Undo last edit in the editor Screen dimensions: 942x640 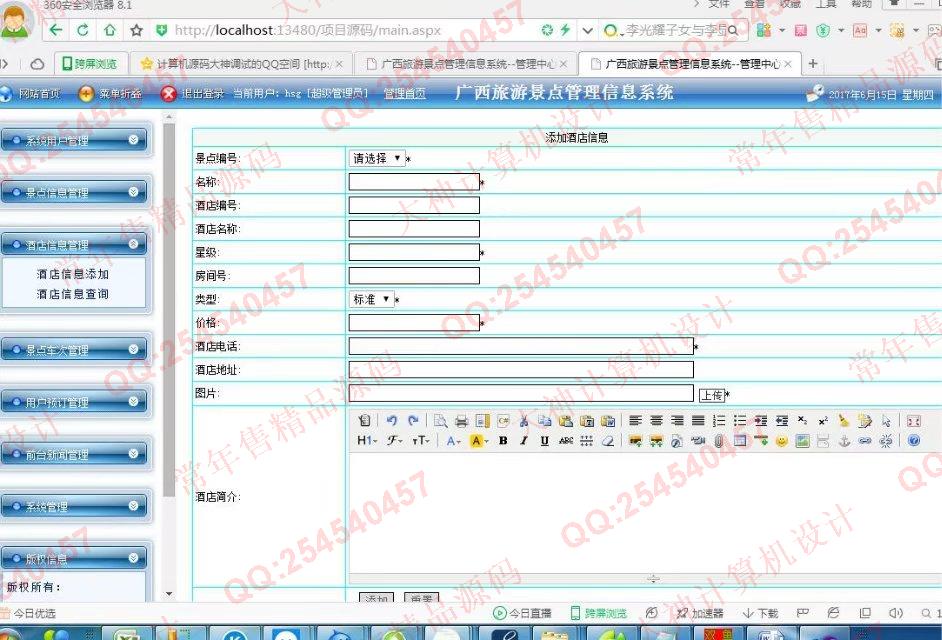(392, 421)
